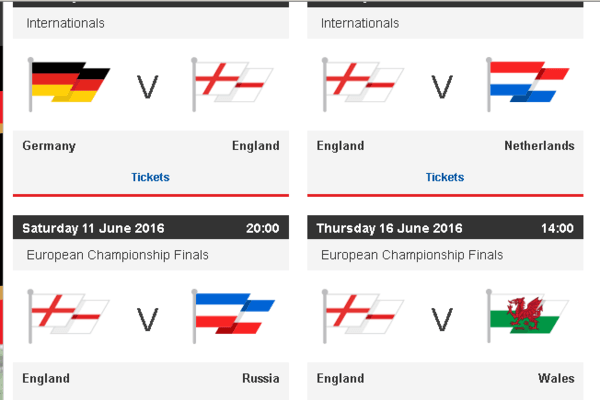Click the Netherlands flag icon
The image size is (600, 400).
527,83
